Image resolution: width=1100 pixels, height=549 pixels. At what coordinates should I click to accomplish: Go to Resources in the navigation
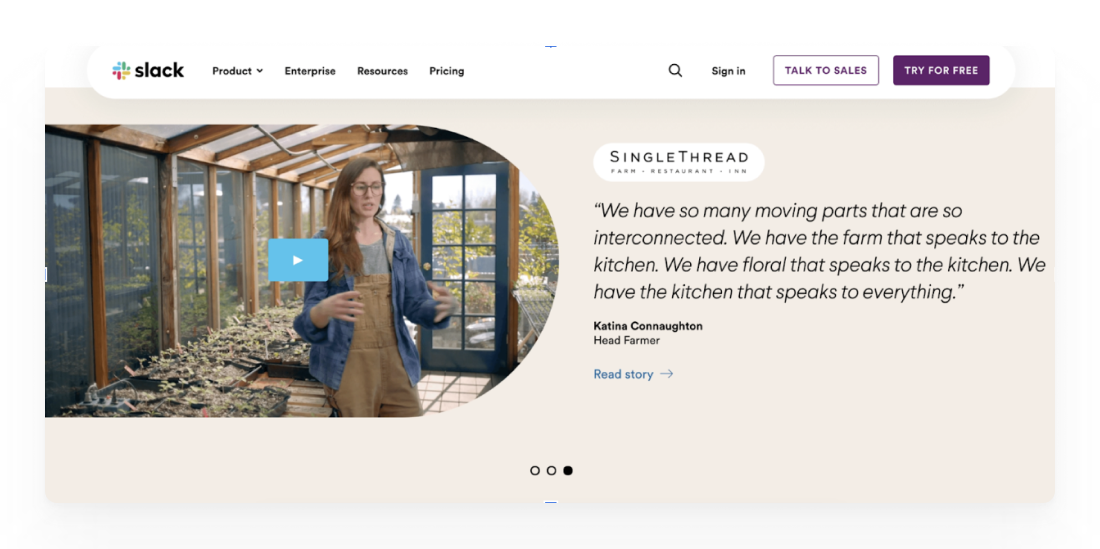pyautogui.click(x=382, y=71)
